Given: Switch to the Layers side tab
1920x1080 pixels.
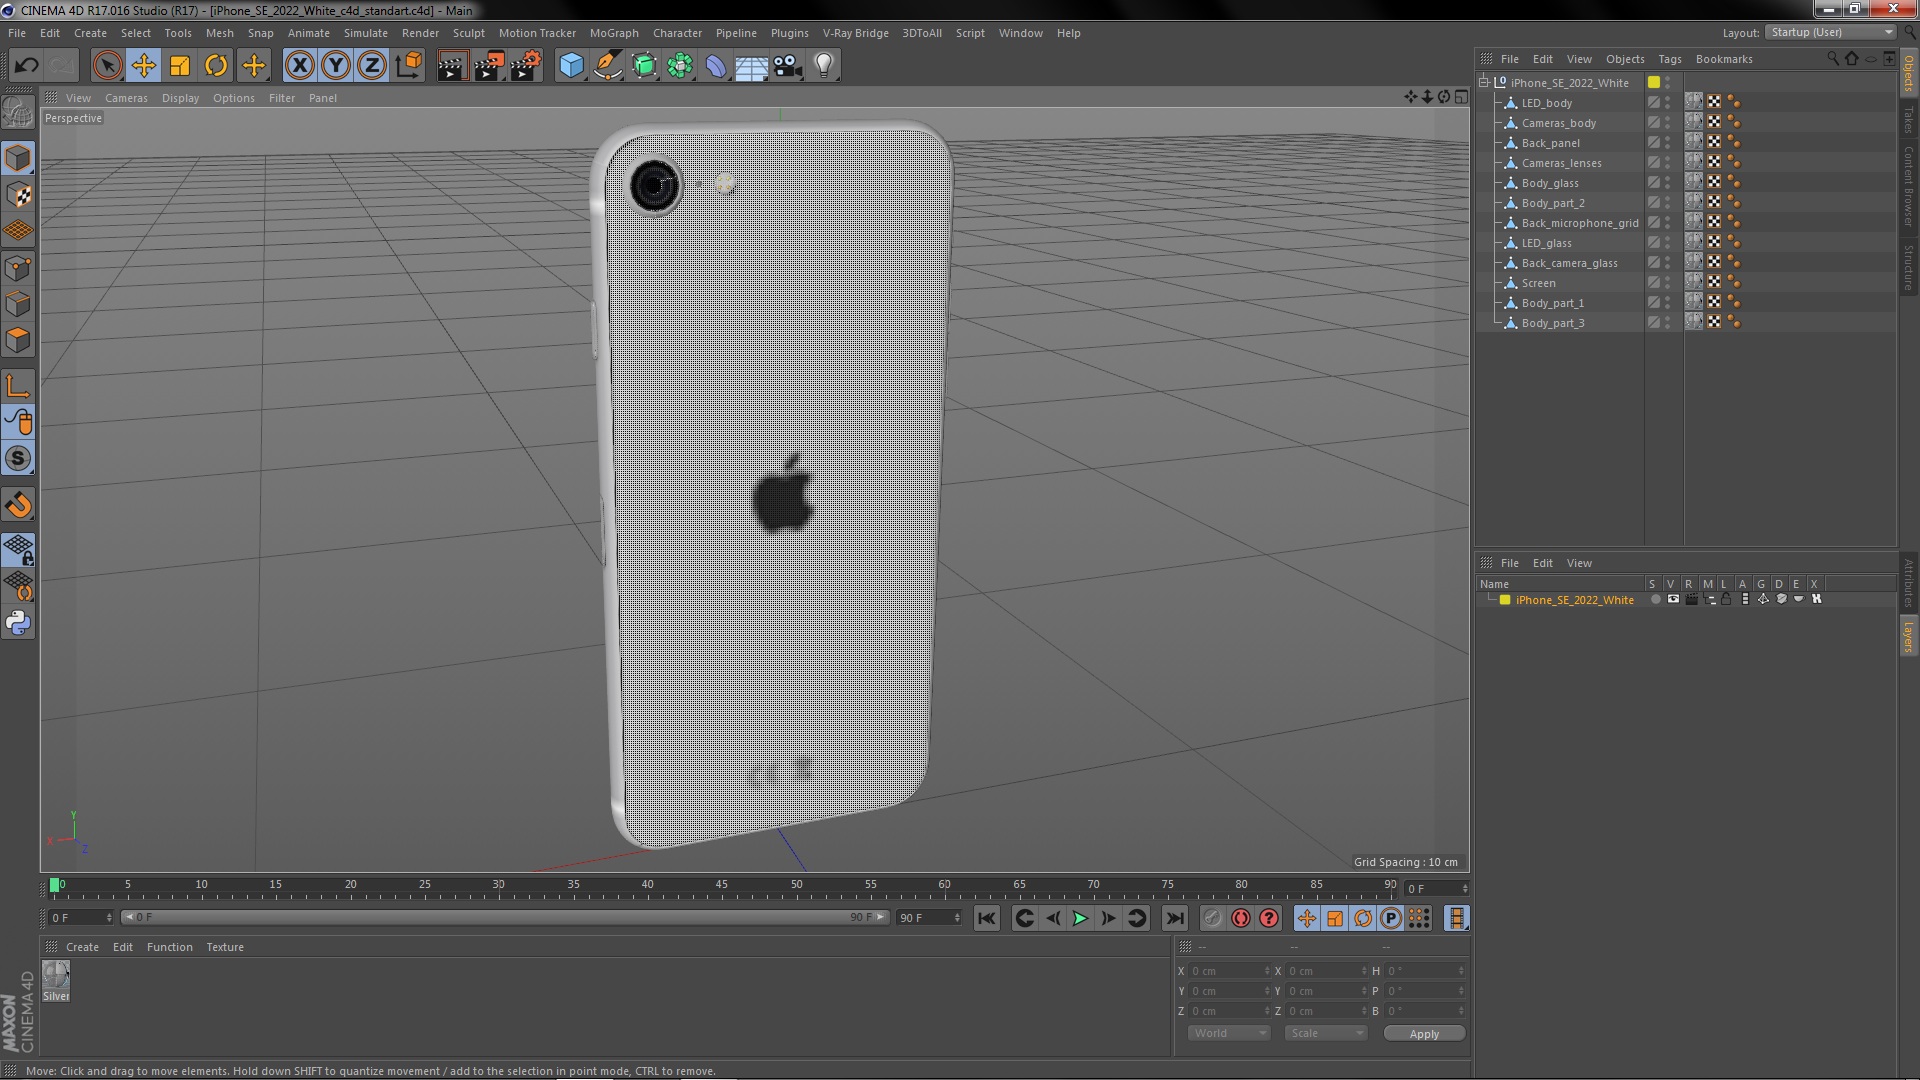Looking at the screenshot, I should 1908,636.
